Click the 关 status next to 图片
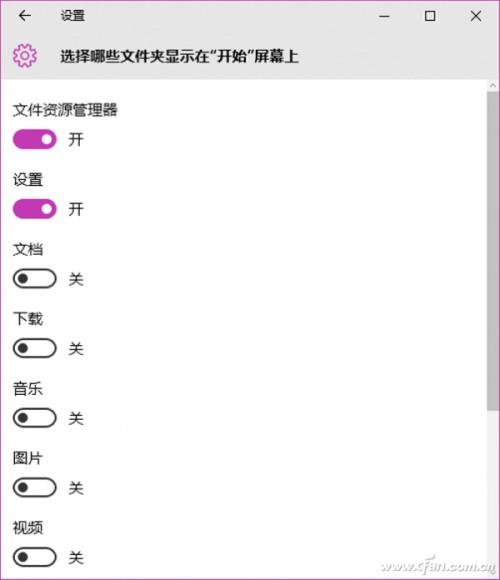Viewport: 500px width, 580px height. (76, 488)
